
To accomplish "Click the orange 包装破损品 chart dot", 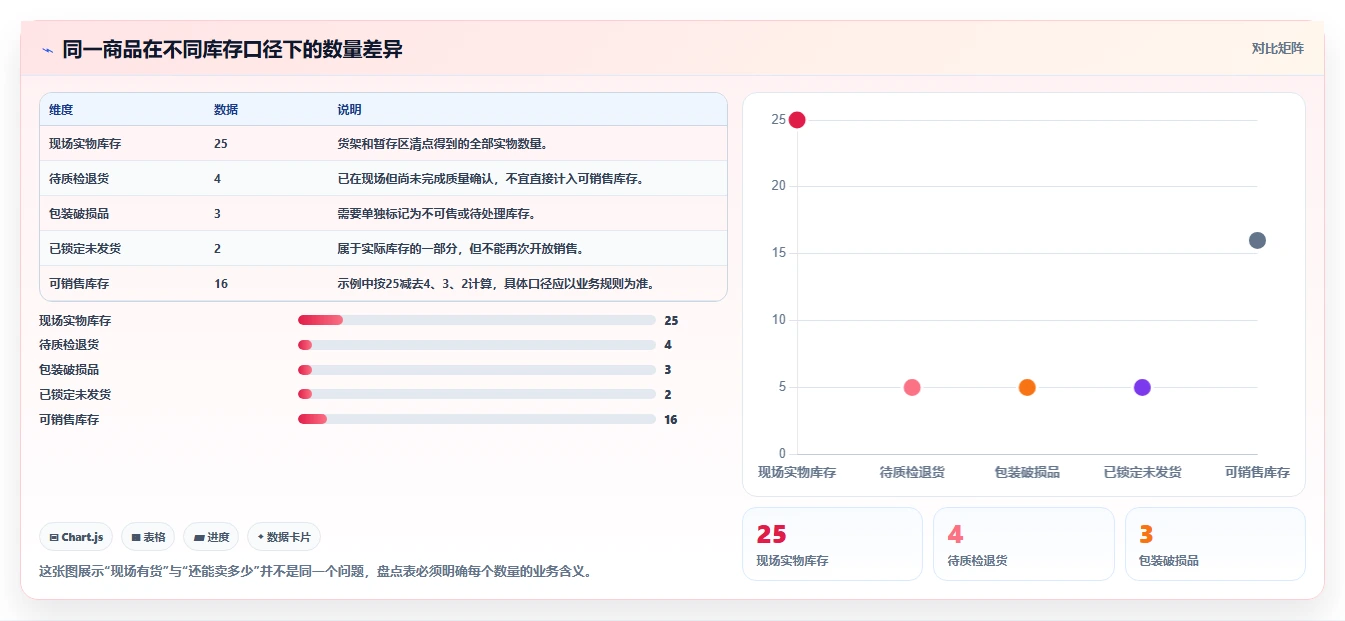I will 1027,387.
